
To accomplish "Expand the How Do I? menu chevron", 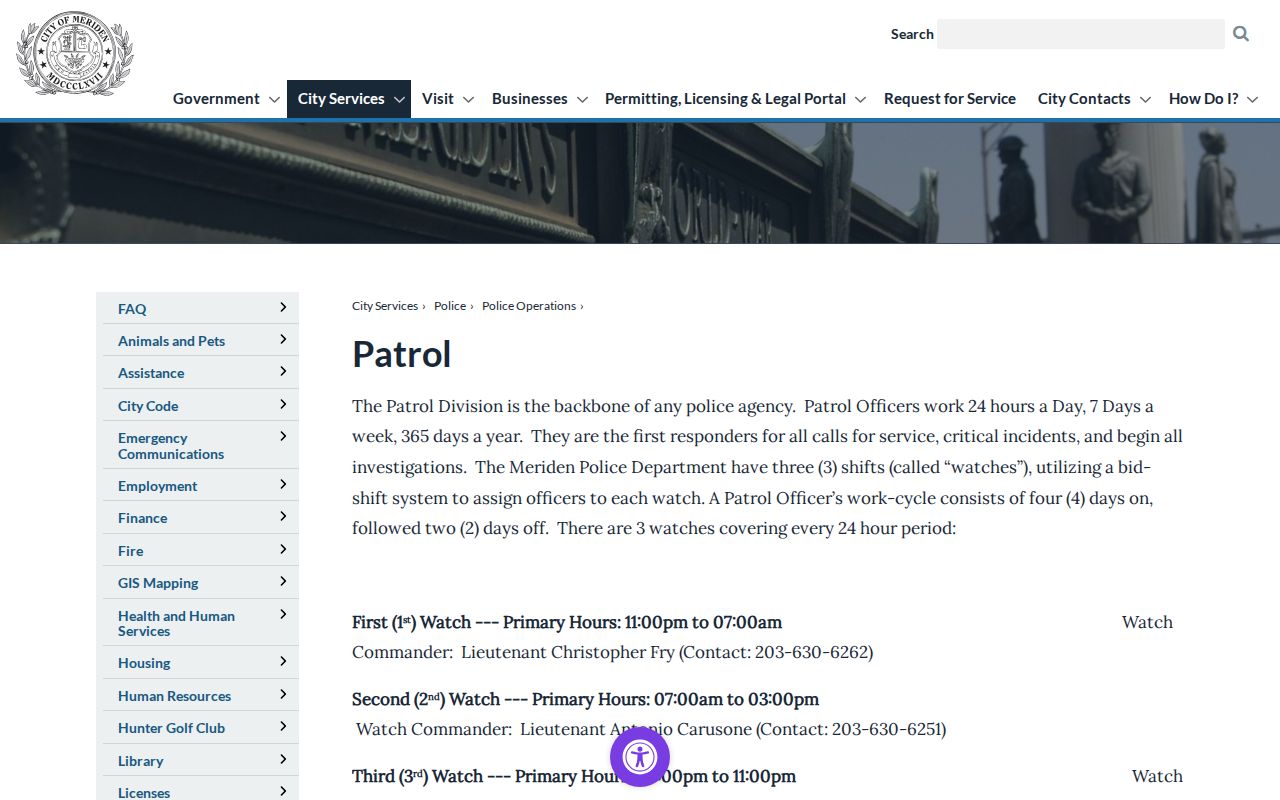I will tap(1252, 100).
